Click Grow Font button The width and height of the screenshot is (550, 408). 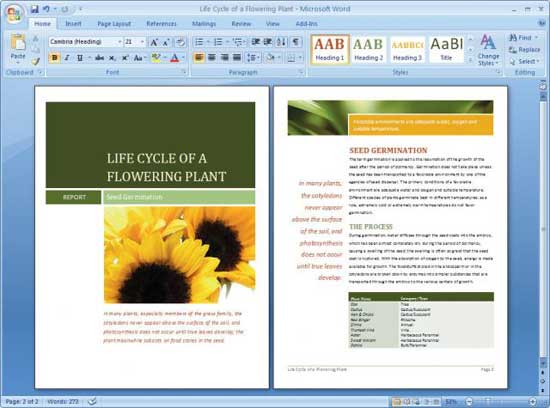click(154, 42)
